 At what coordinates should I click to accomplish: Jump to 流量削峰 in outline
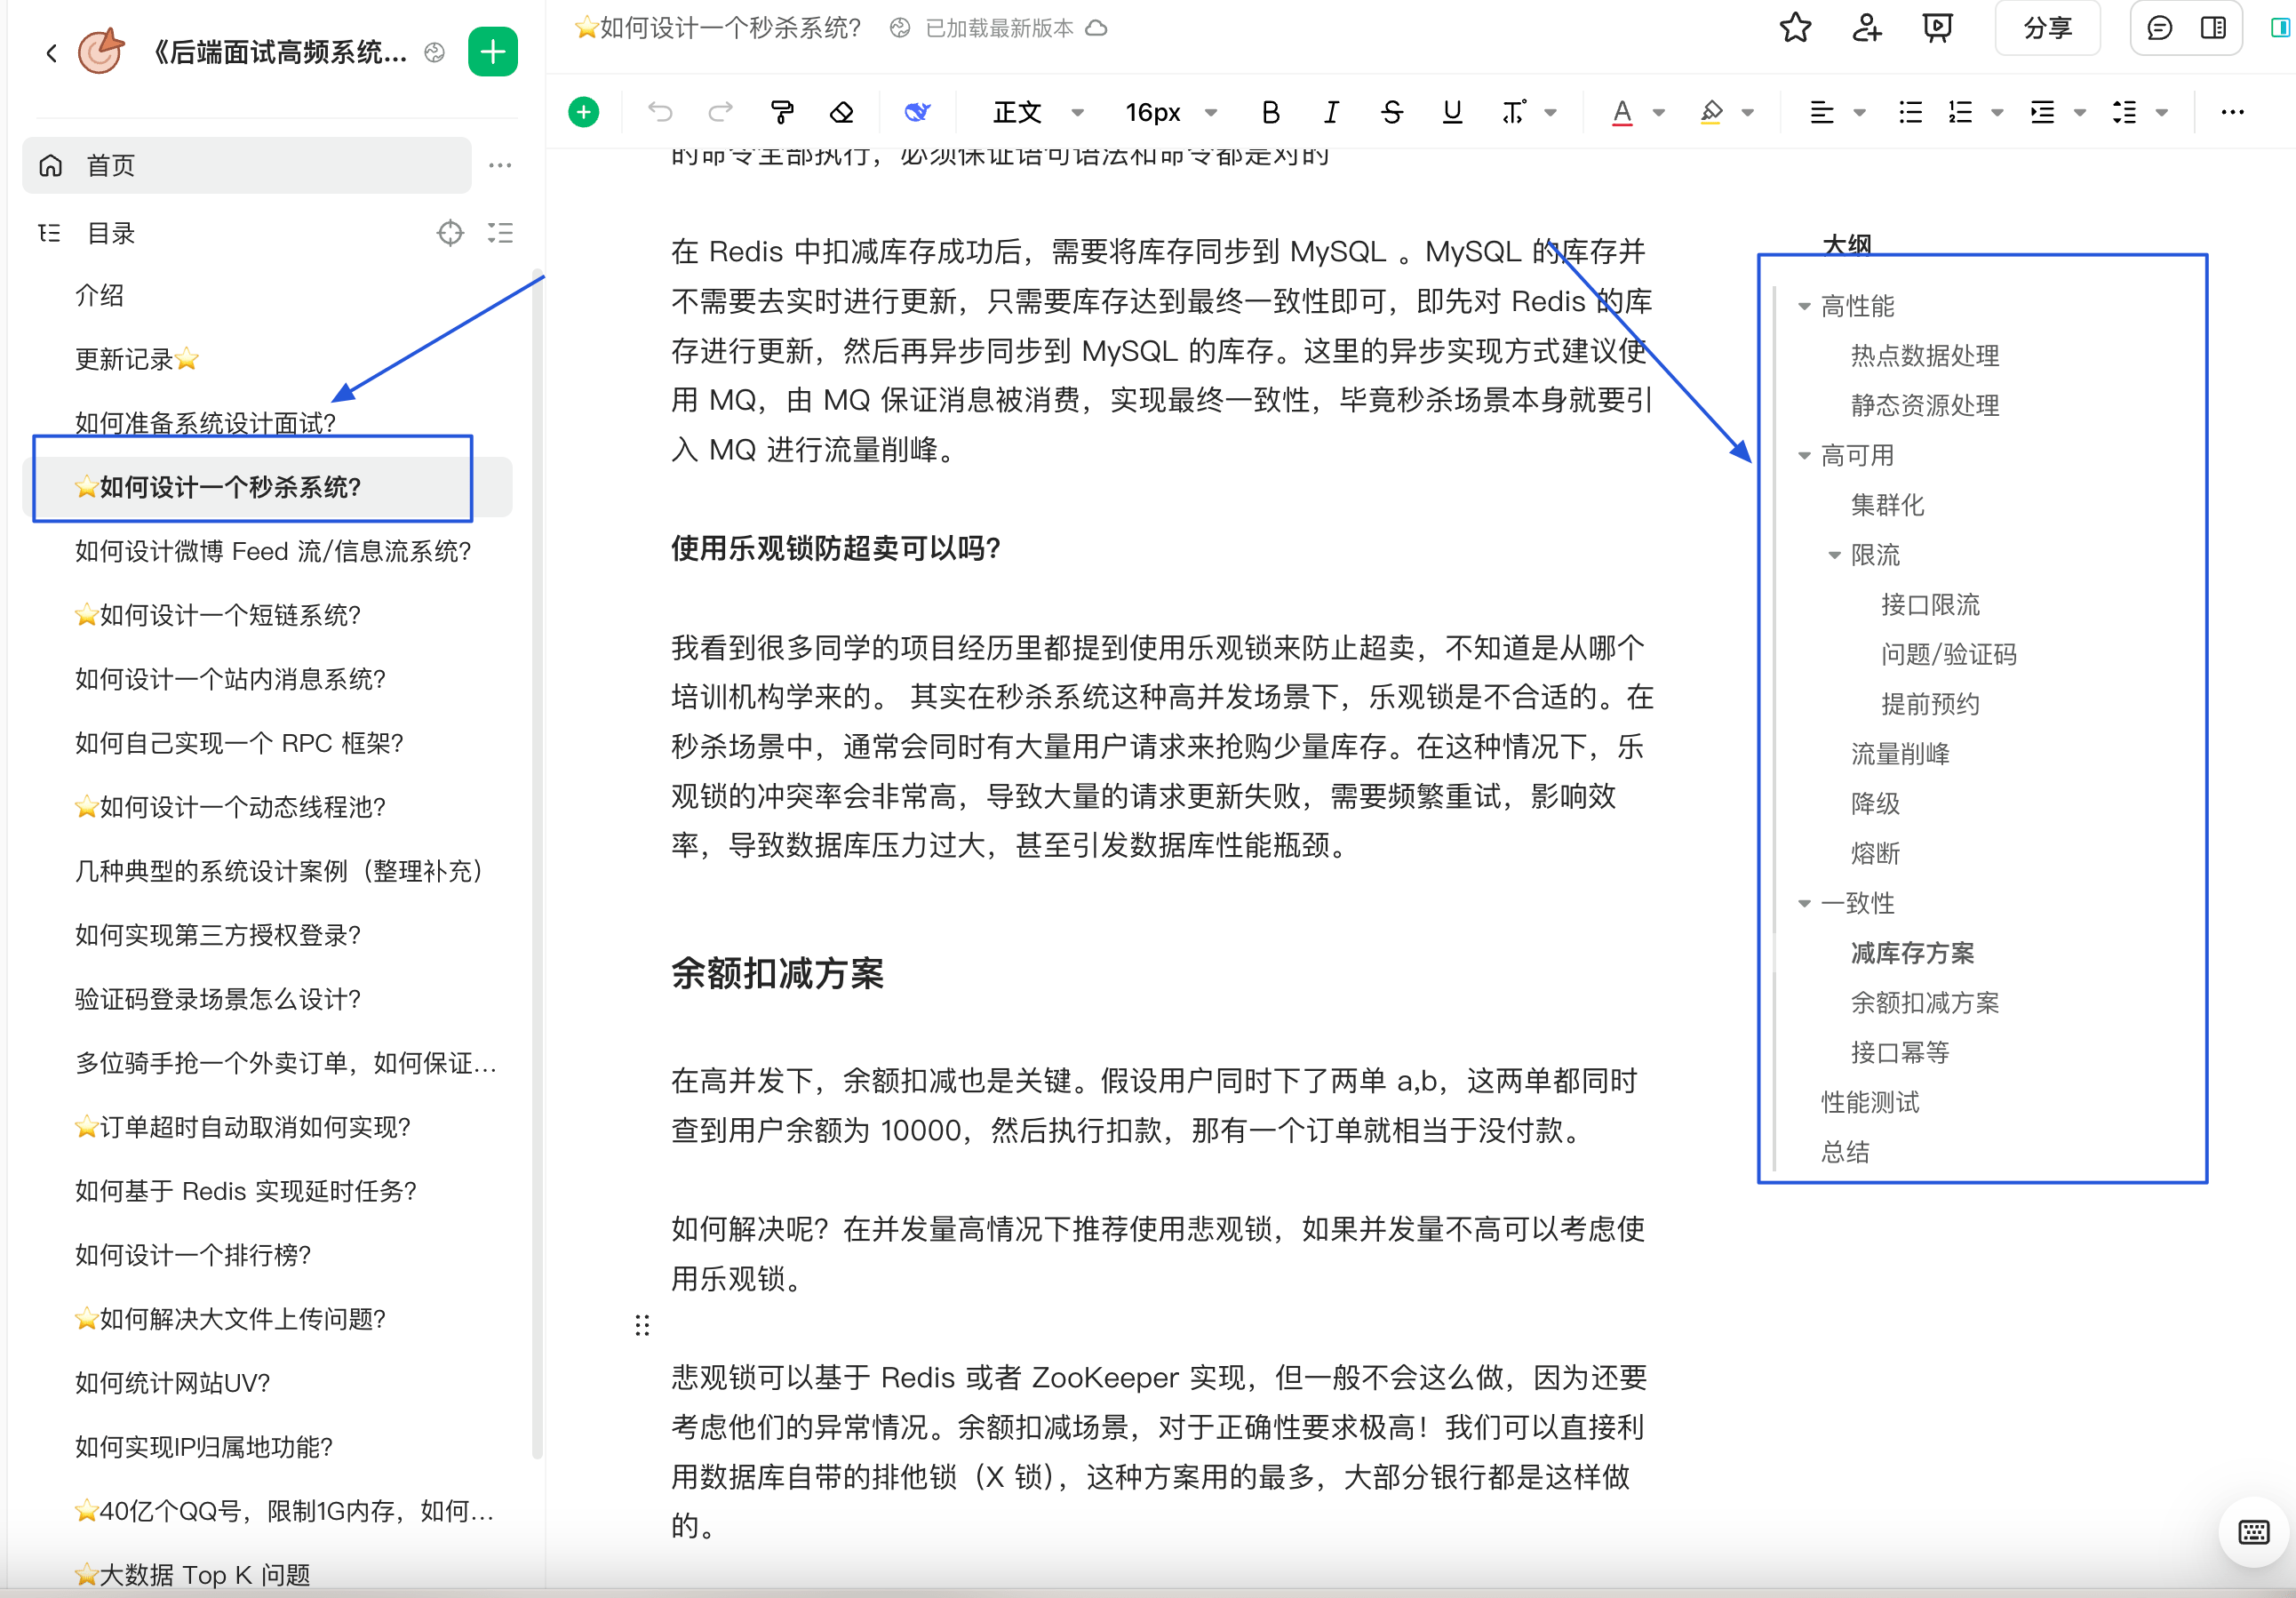[x=1900, y=754]
